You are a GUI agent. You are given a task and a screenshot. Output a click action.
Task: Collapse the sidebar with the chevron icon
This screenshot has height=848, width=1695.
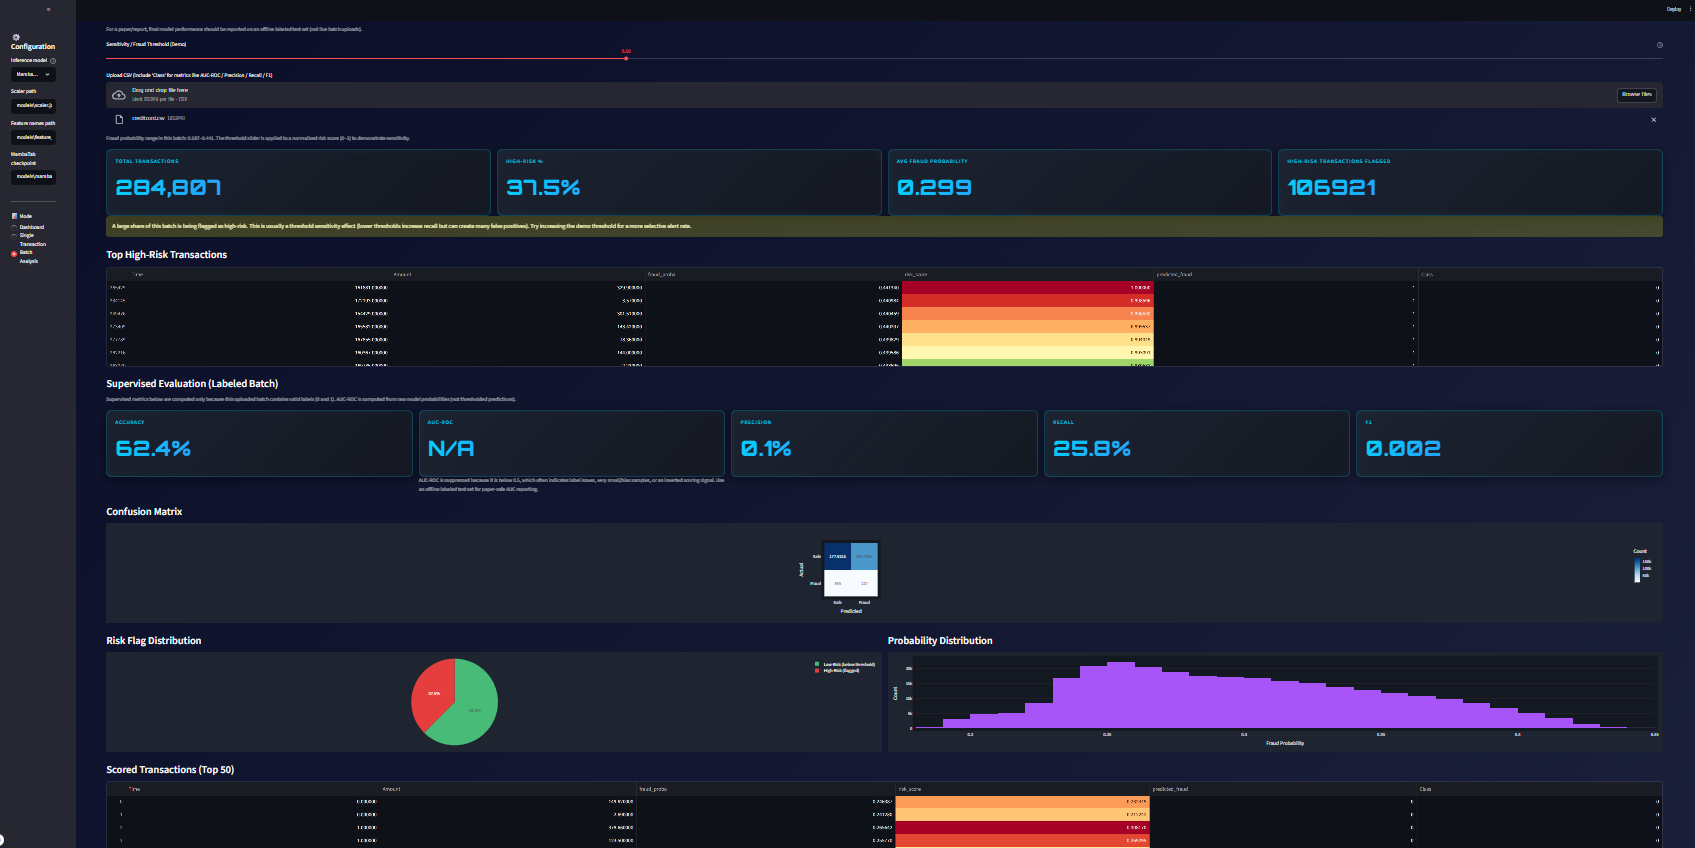(48, 9)
